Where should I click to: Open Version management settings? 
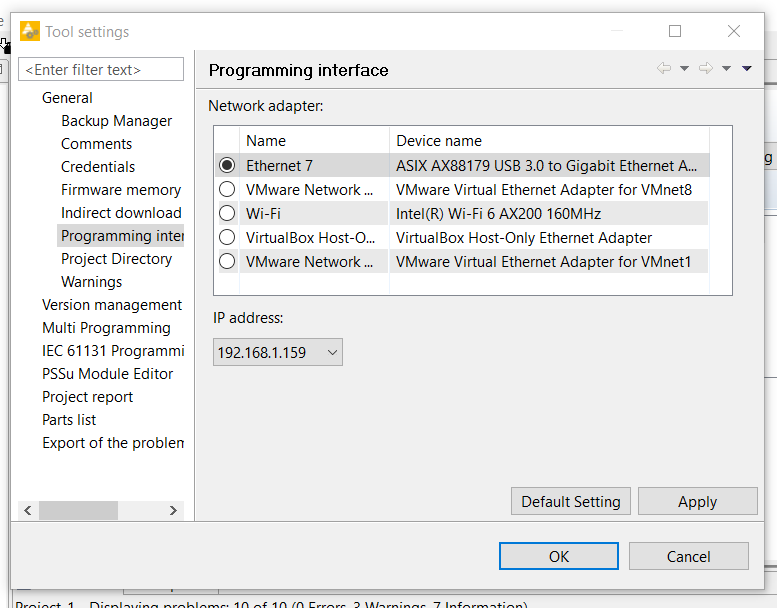click(112, 305)
